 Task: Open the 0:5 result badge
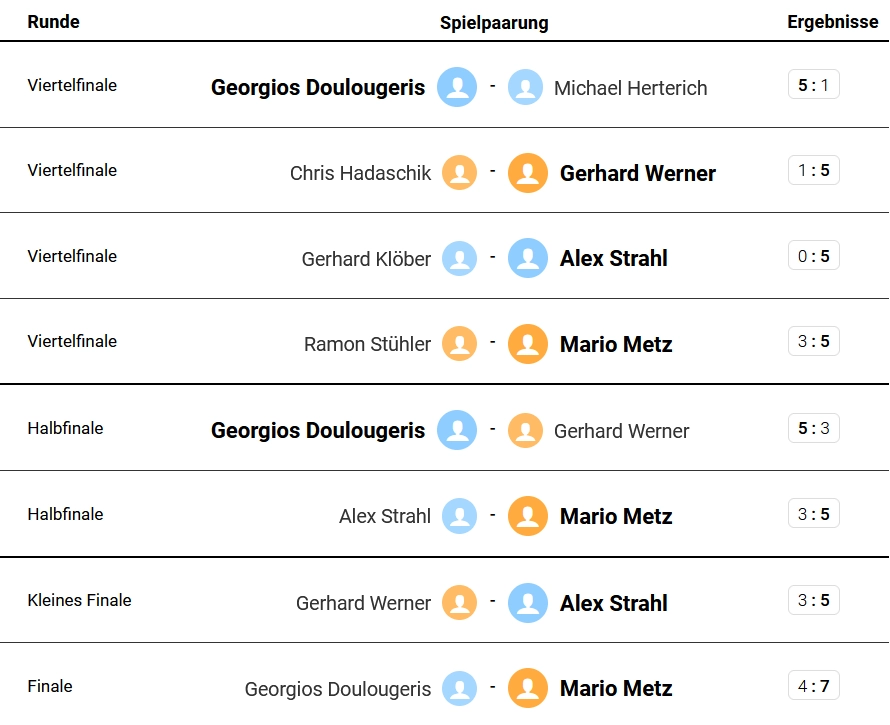click(813, 256)
